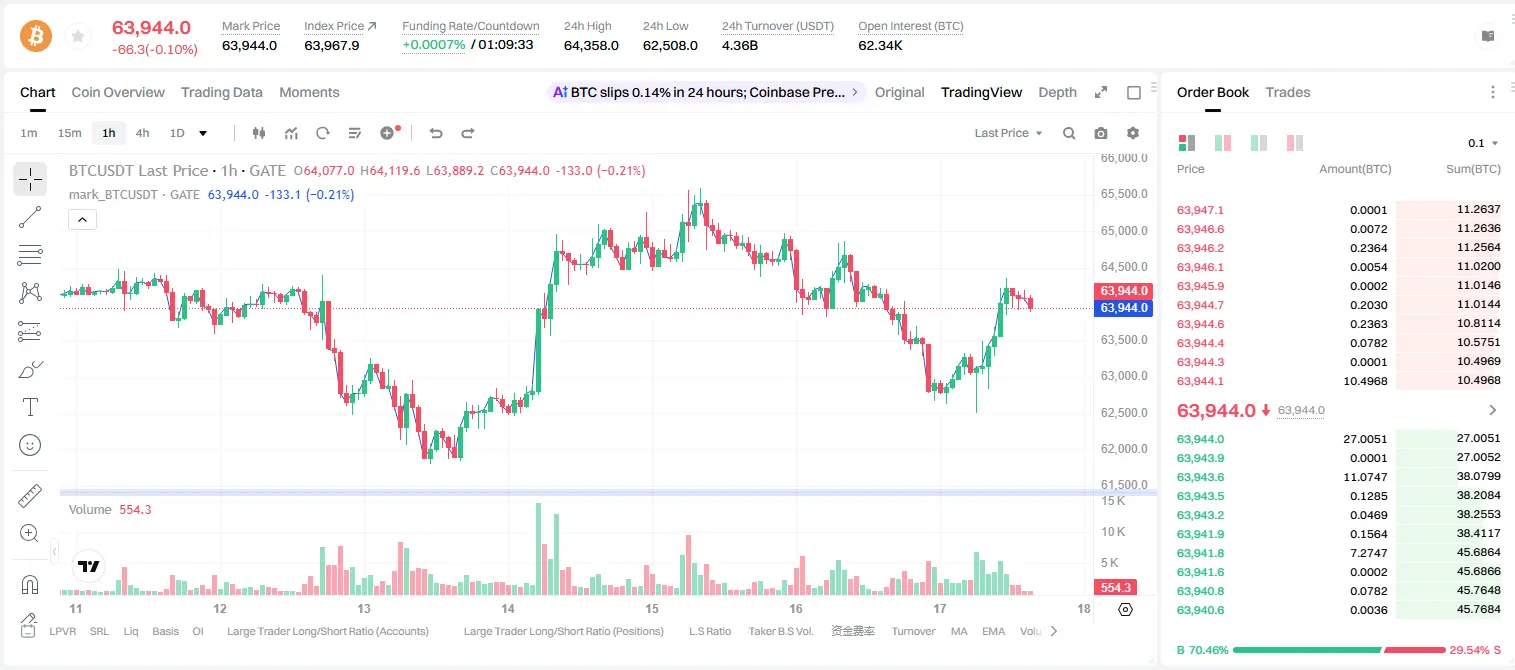
Task: Expand the time interval dropdown arrow next to 1D
Action: (x=204, y=133)
